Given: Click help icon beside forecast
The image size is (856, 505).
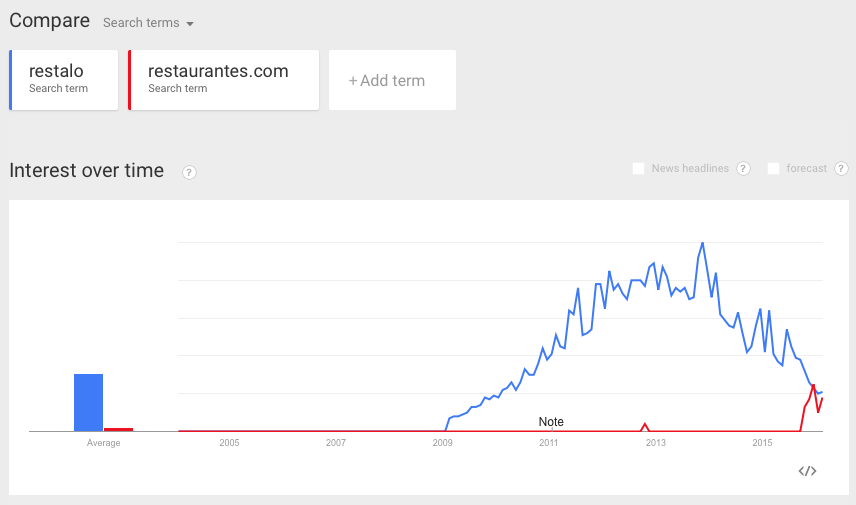Looking at the screenshot, I should [x=841, y=169].
